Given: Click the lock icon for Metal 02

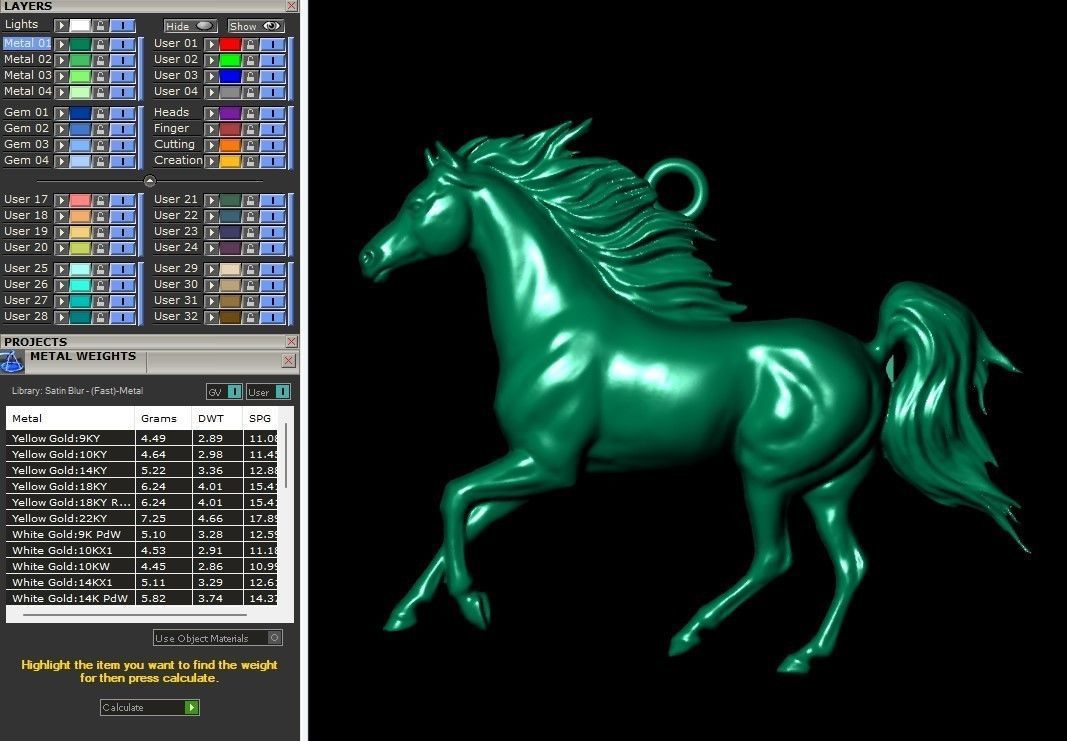Looking at the screenshot, I should tap(101, 61).
